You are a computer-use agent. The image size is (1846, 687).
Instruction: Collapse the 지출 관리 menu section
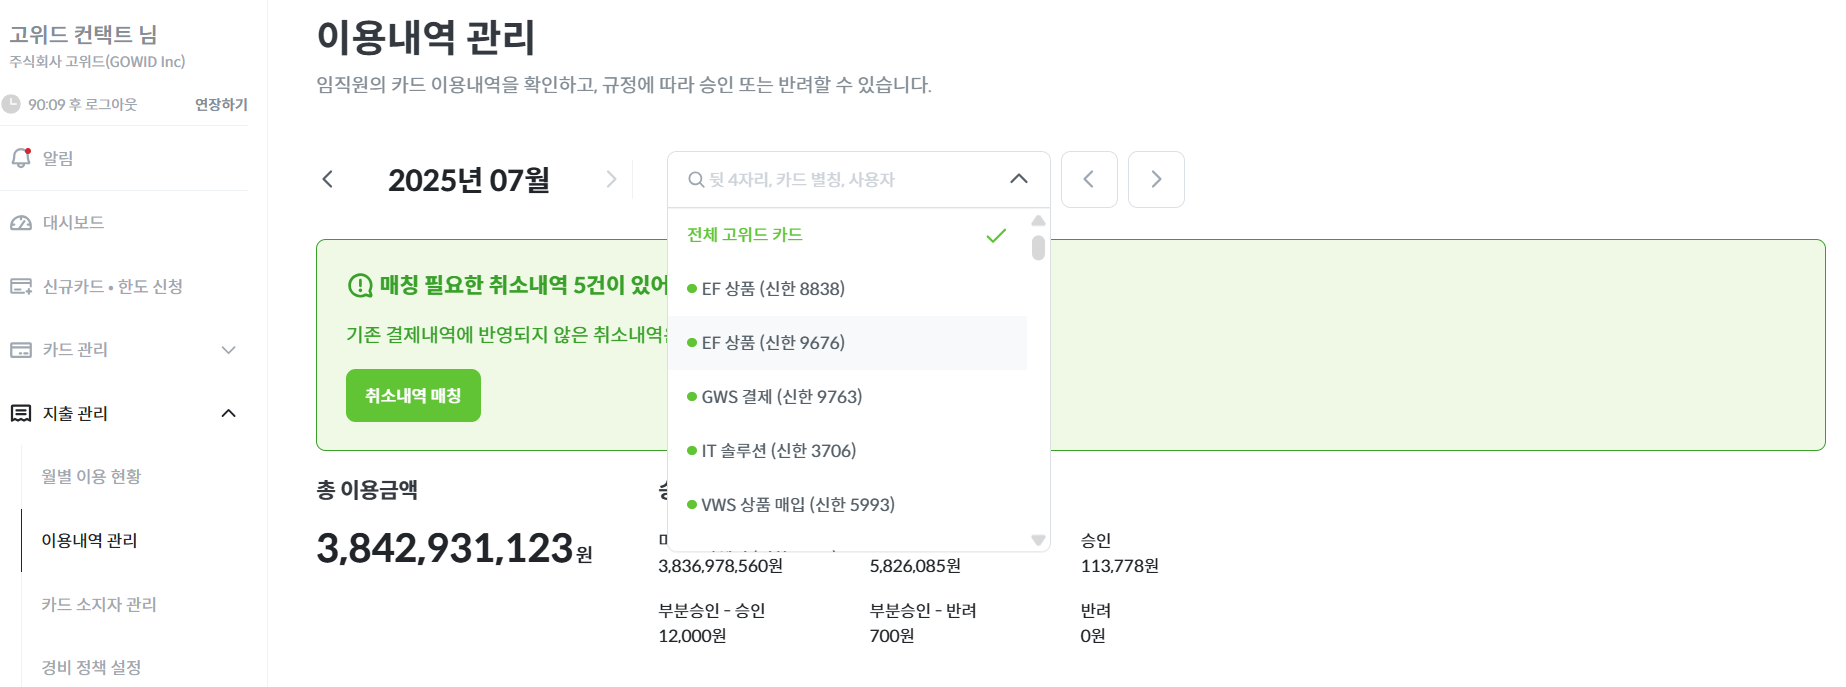pyautogui.click(x=228, y=413)
